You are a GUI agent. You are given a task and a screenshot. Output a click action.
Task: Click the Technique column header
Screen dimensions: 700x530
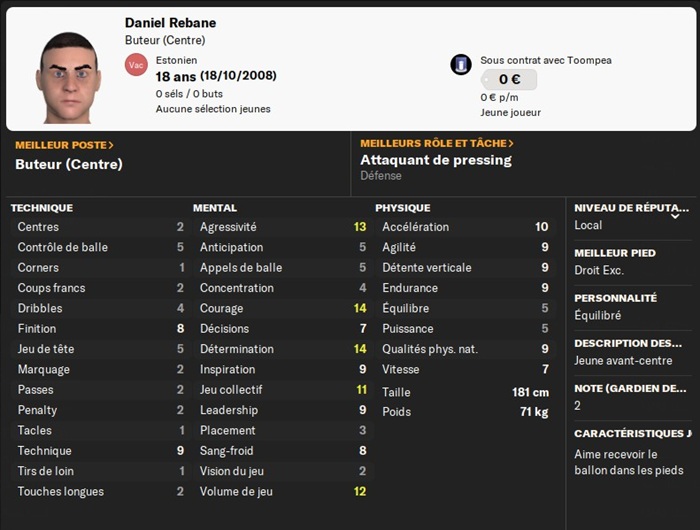pos(42,208)
